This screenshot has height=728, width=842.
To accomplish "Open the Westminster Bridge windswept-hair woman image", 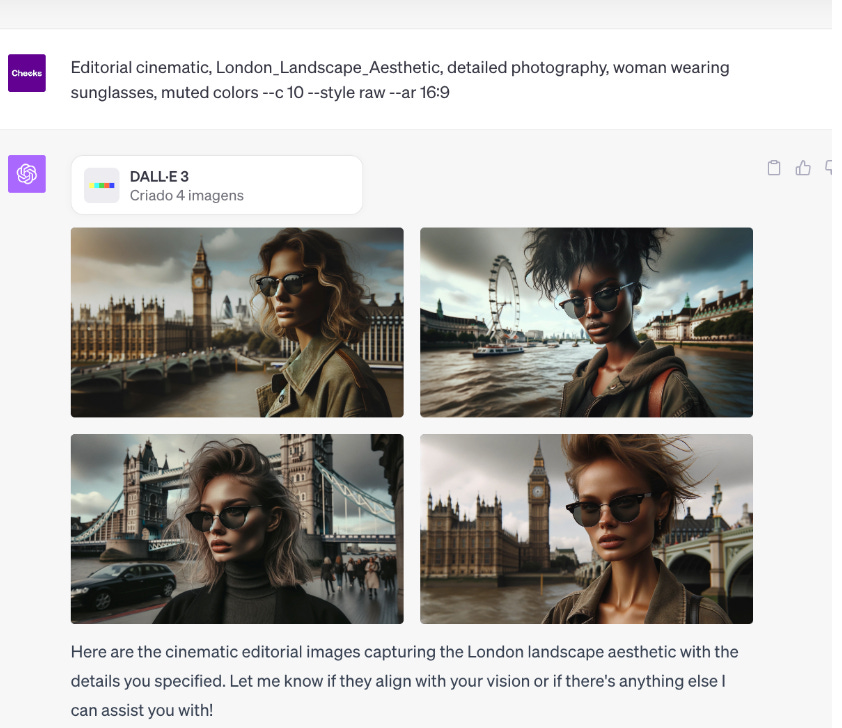I will coord(586,529).
